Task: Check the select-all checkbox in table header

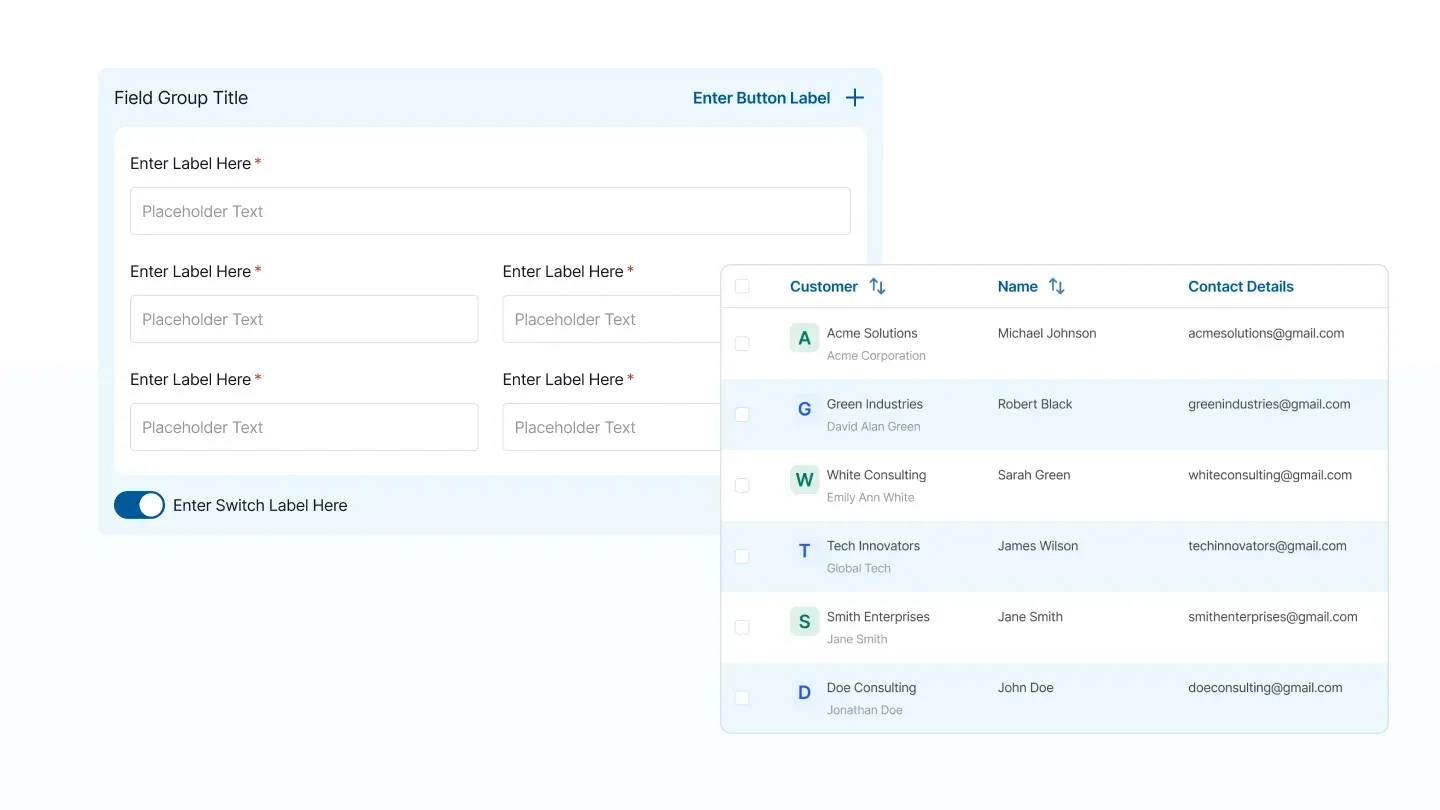Action: pyautogui.click(x=742, y=286)
